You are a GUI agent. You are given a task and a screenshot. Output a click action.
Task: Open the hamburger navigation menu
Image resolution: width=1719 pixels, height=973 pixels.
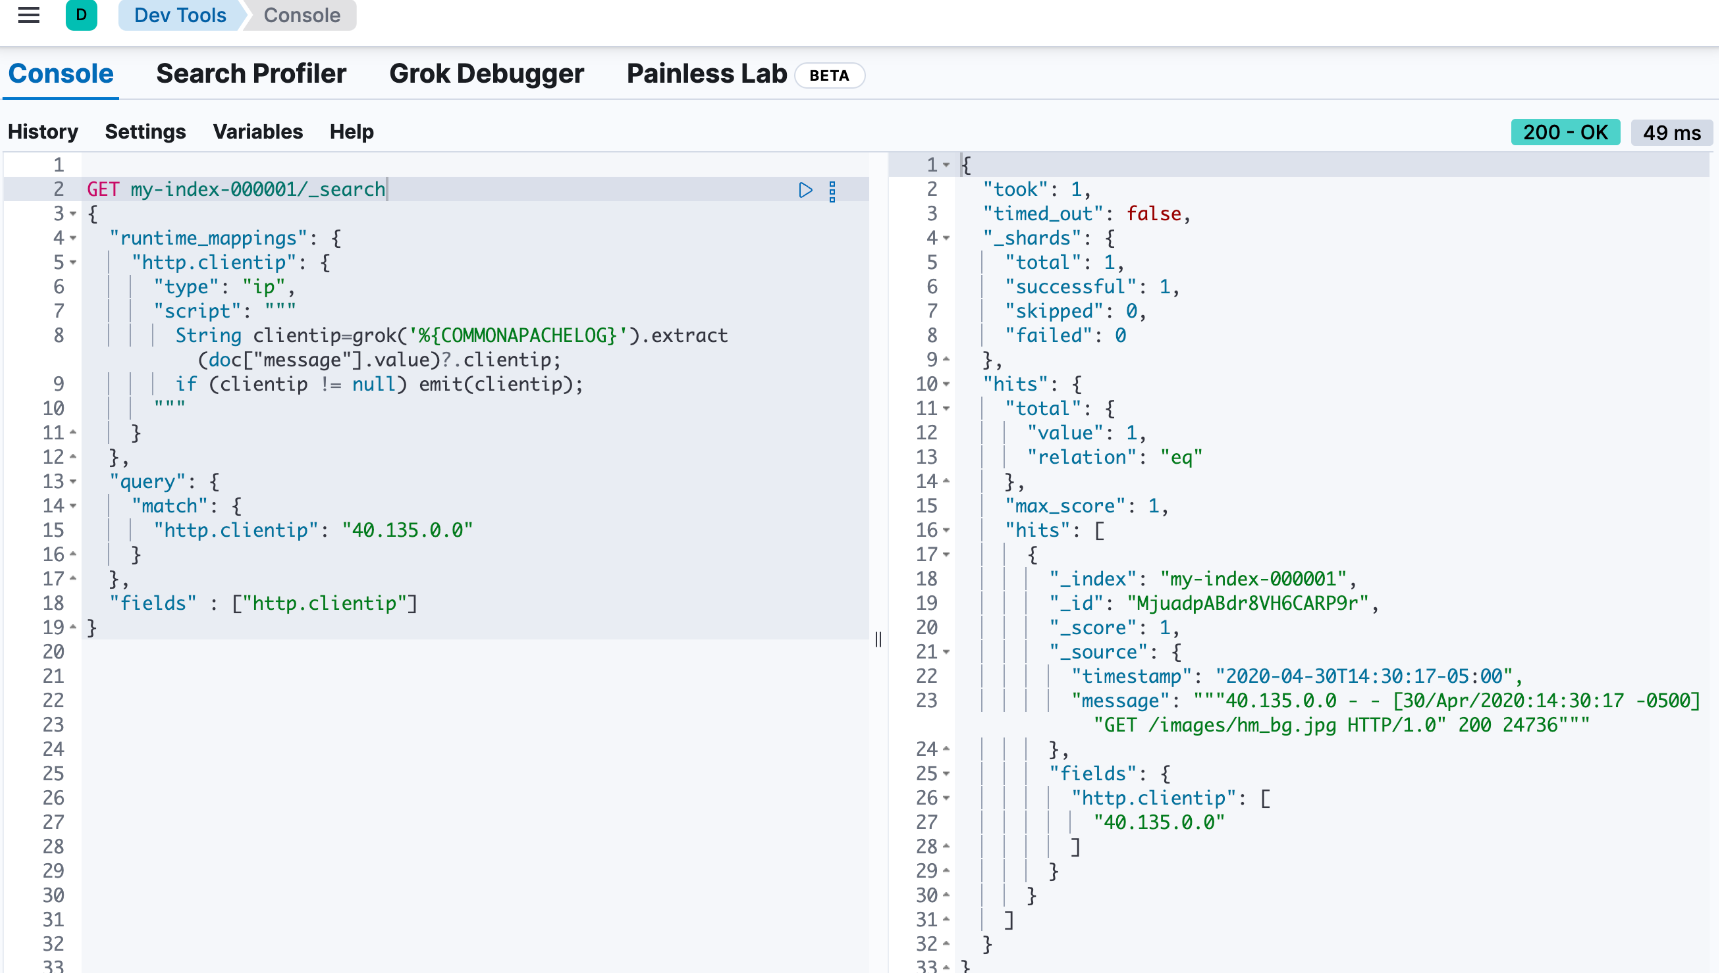tap(29, 15)
